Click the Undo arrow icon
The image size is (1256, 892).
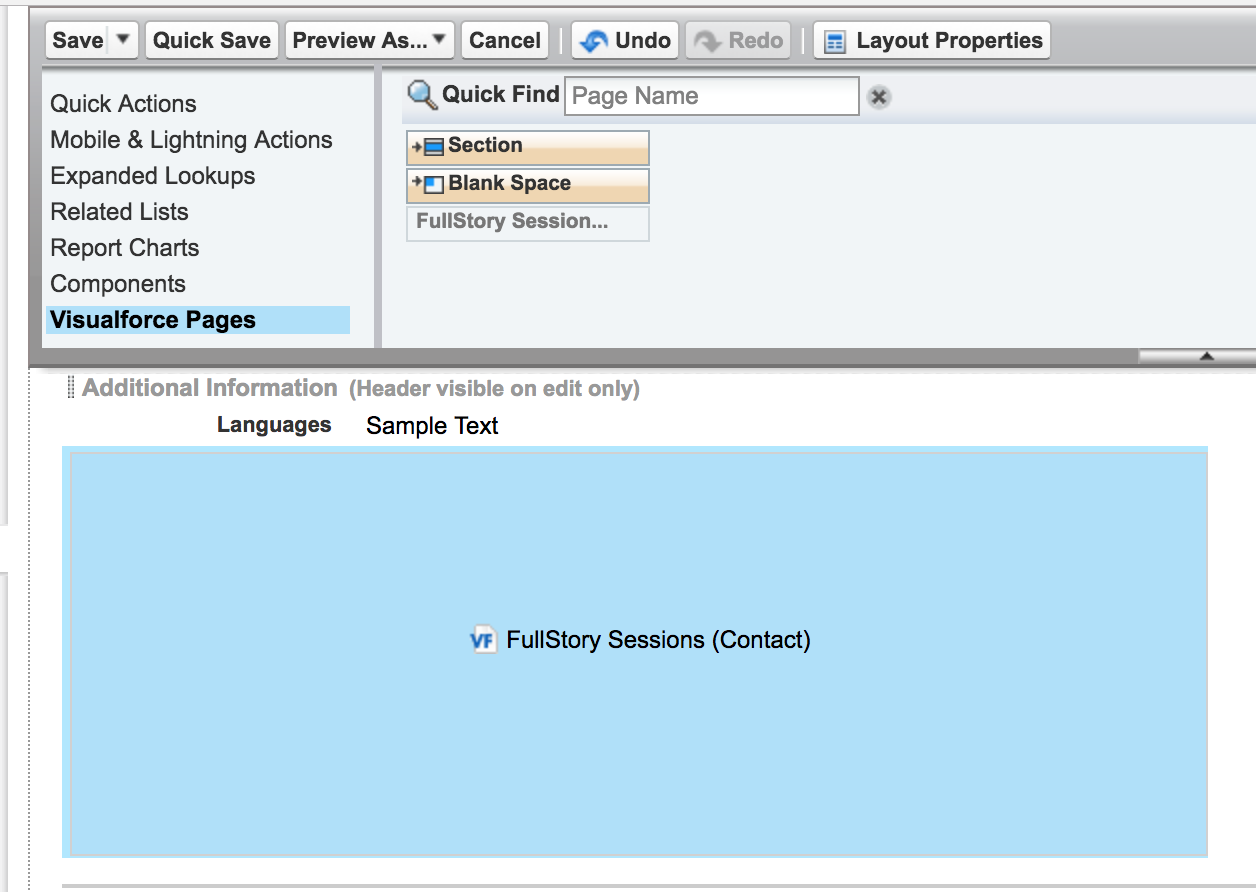click(x=594, y=42)
